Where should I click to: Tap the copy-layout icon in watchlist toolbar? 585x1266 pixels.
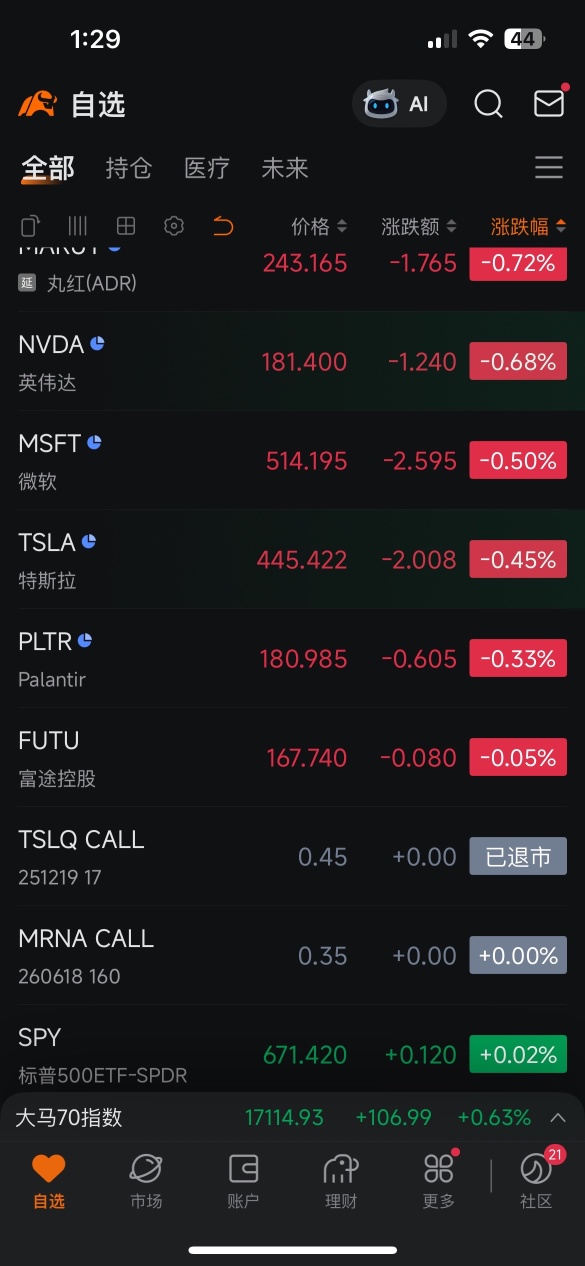(x=31, y=226)
